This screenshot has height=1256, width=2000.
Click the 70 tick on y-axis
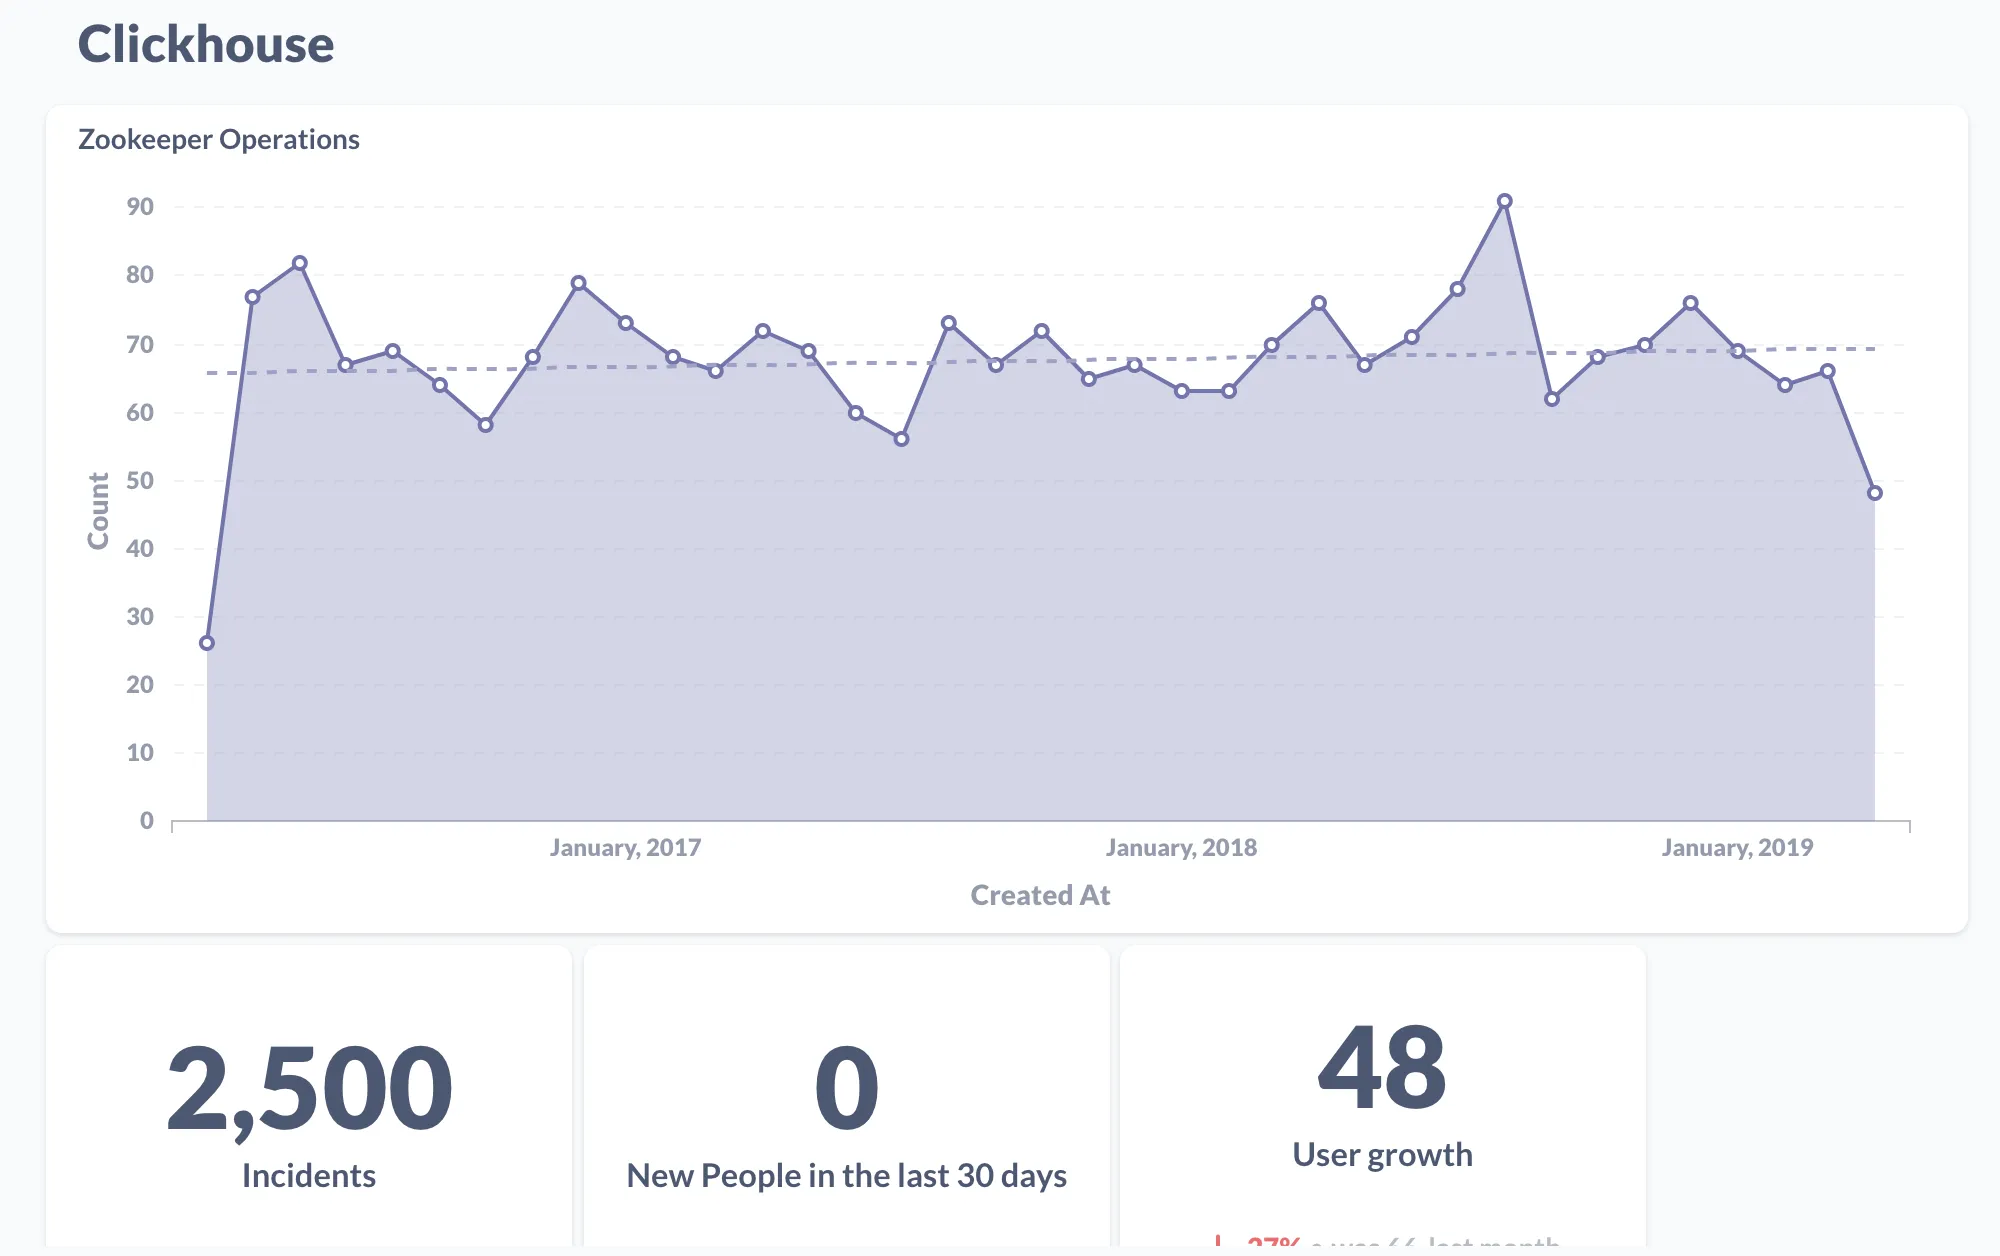(140, 345)
